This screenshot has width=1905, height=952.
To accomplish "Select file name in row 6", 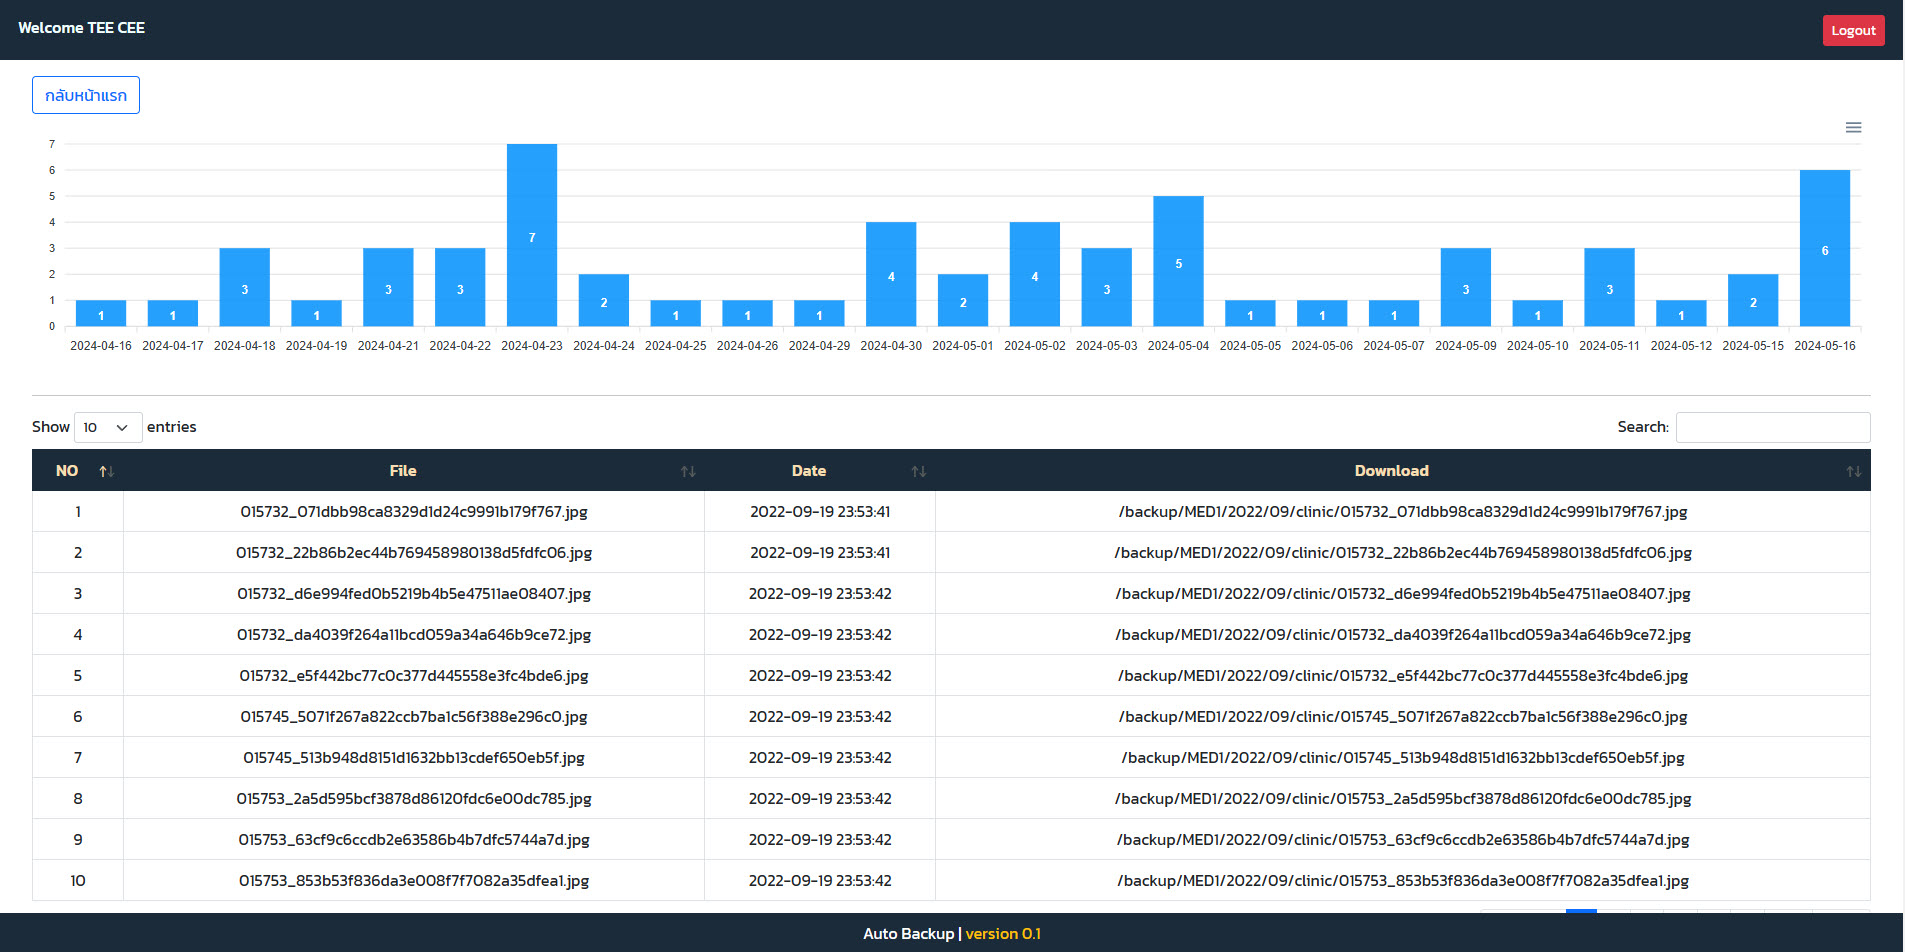I will click(413, 717).
